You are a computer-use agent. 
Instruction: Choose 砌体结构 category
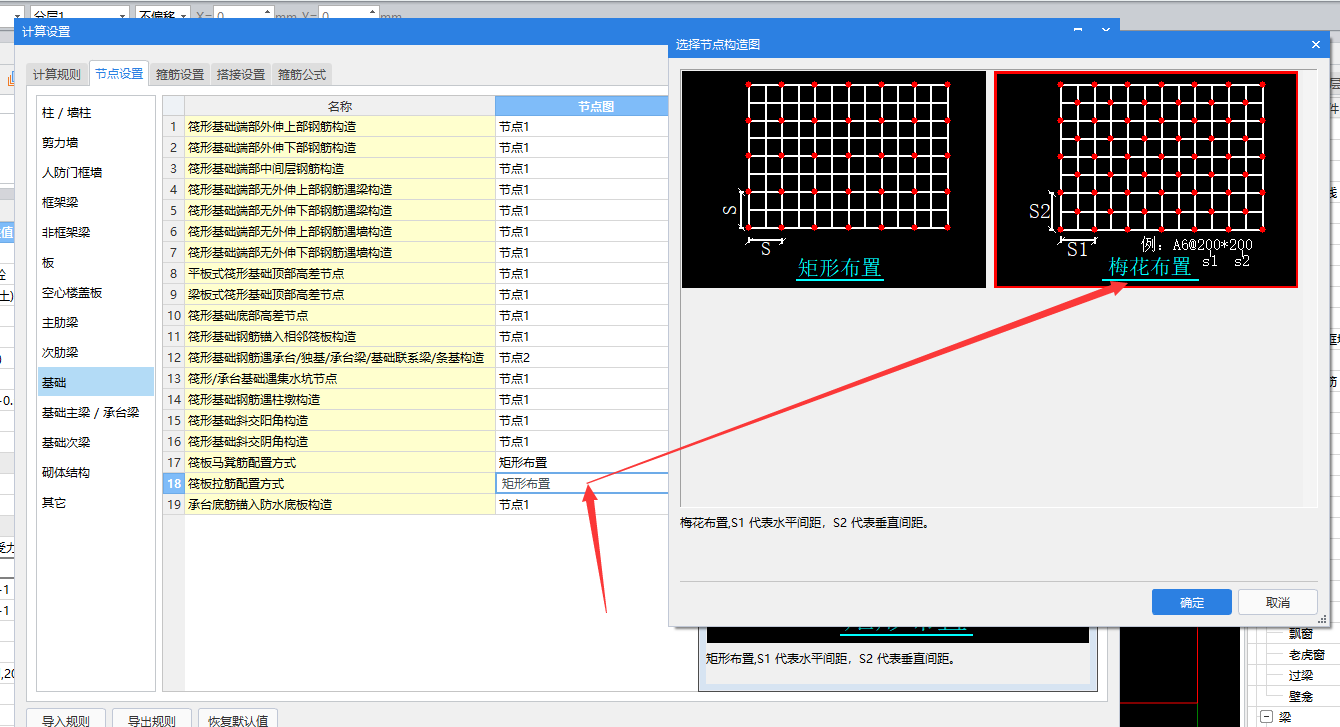point(95,472)
